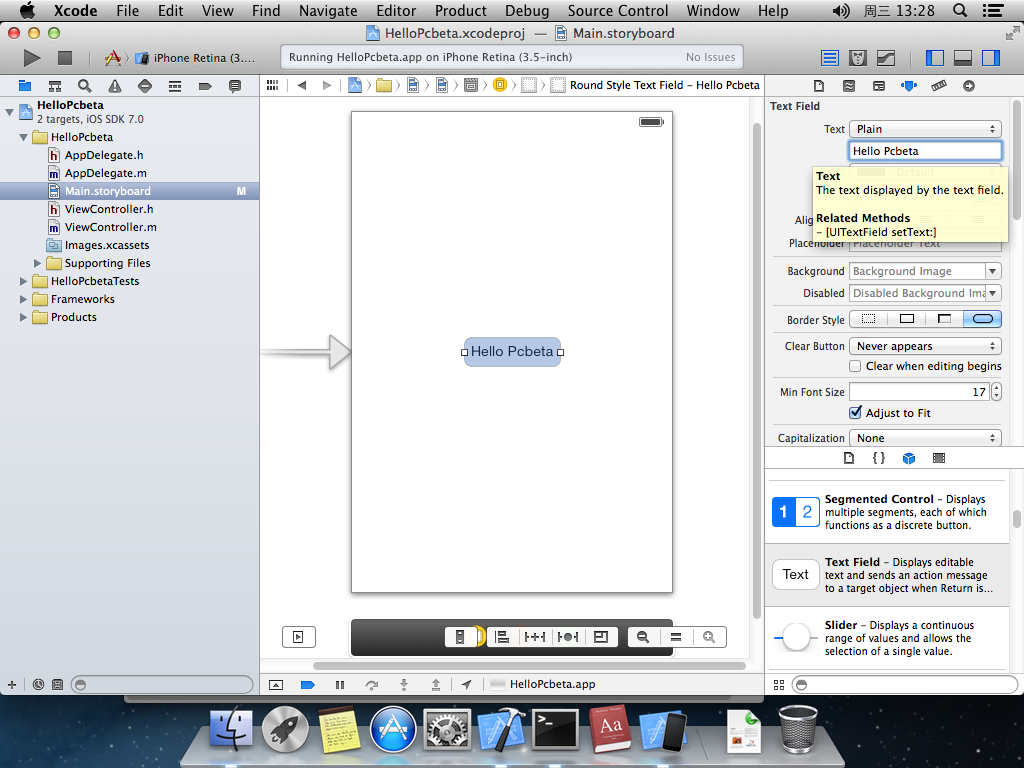The width and height of the screenshot is (1024, 768).
Task: Go back in jump bar history
Action: [302, 86]
